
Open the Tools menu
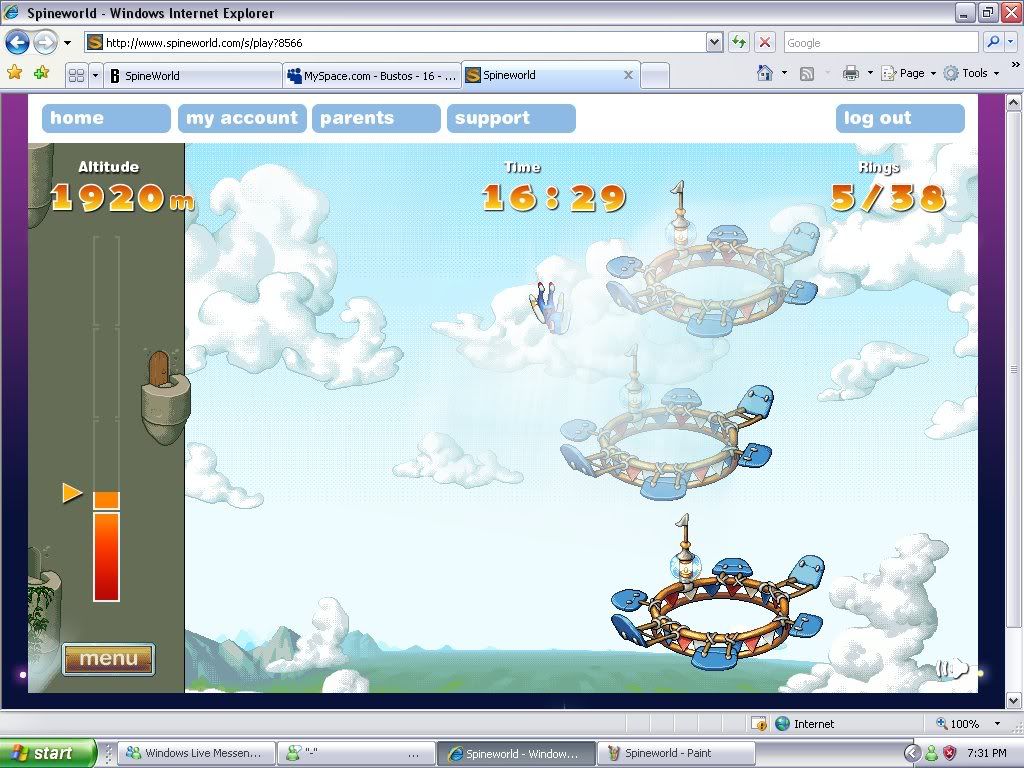click(x=971, y=73)
